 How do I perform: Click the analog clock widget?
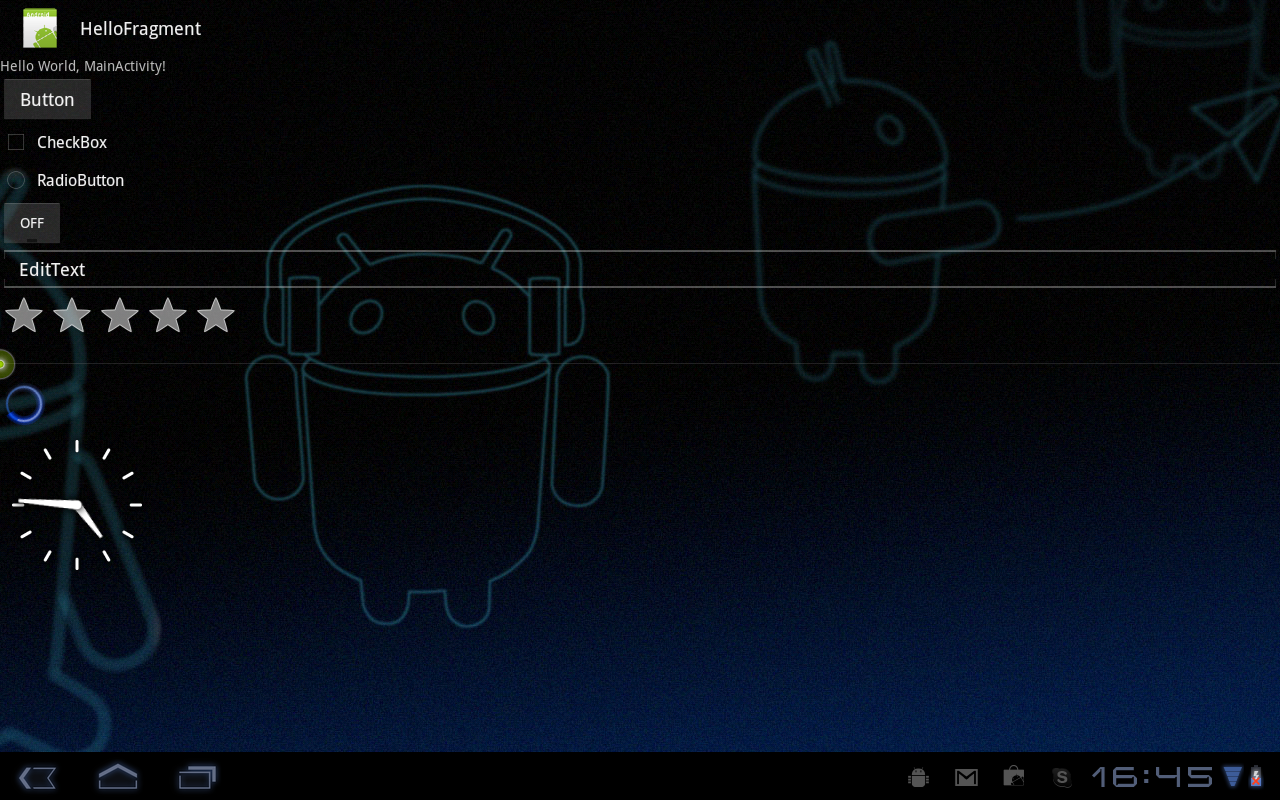[77, 505]
